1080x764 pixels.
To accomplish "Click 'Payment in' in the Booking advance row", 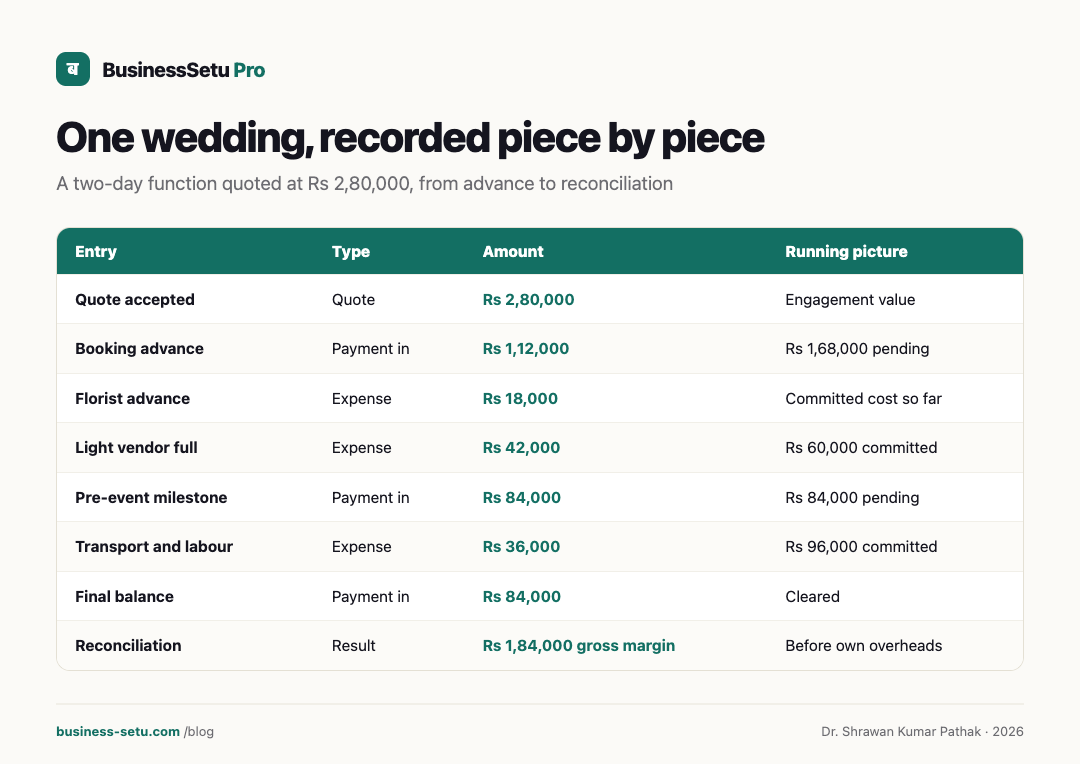I will pyautogui.click(x=371, y=349).
